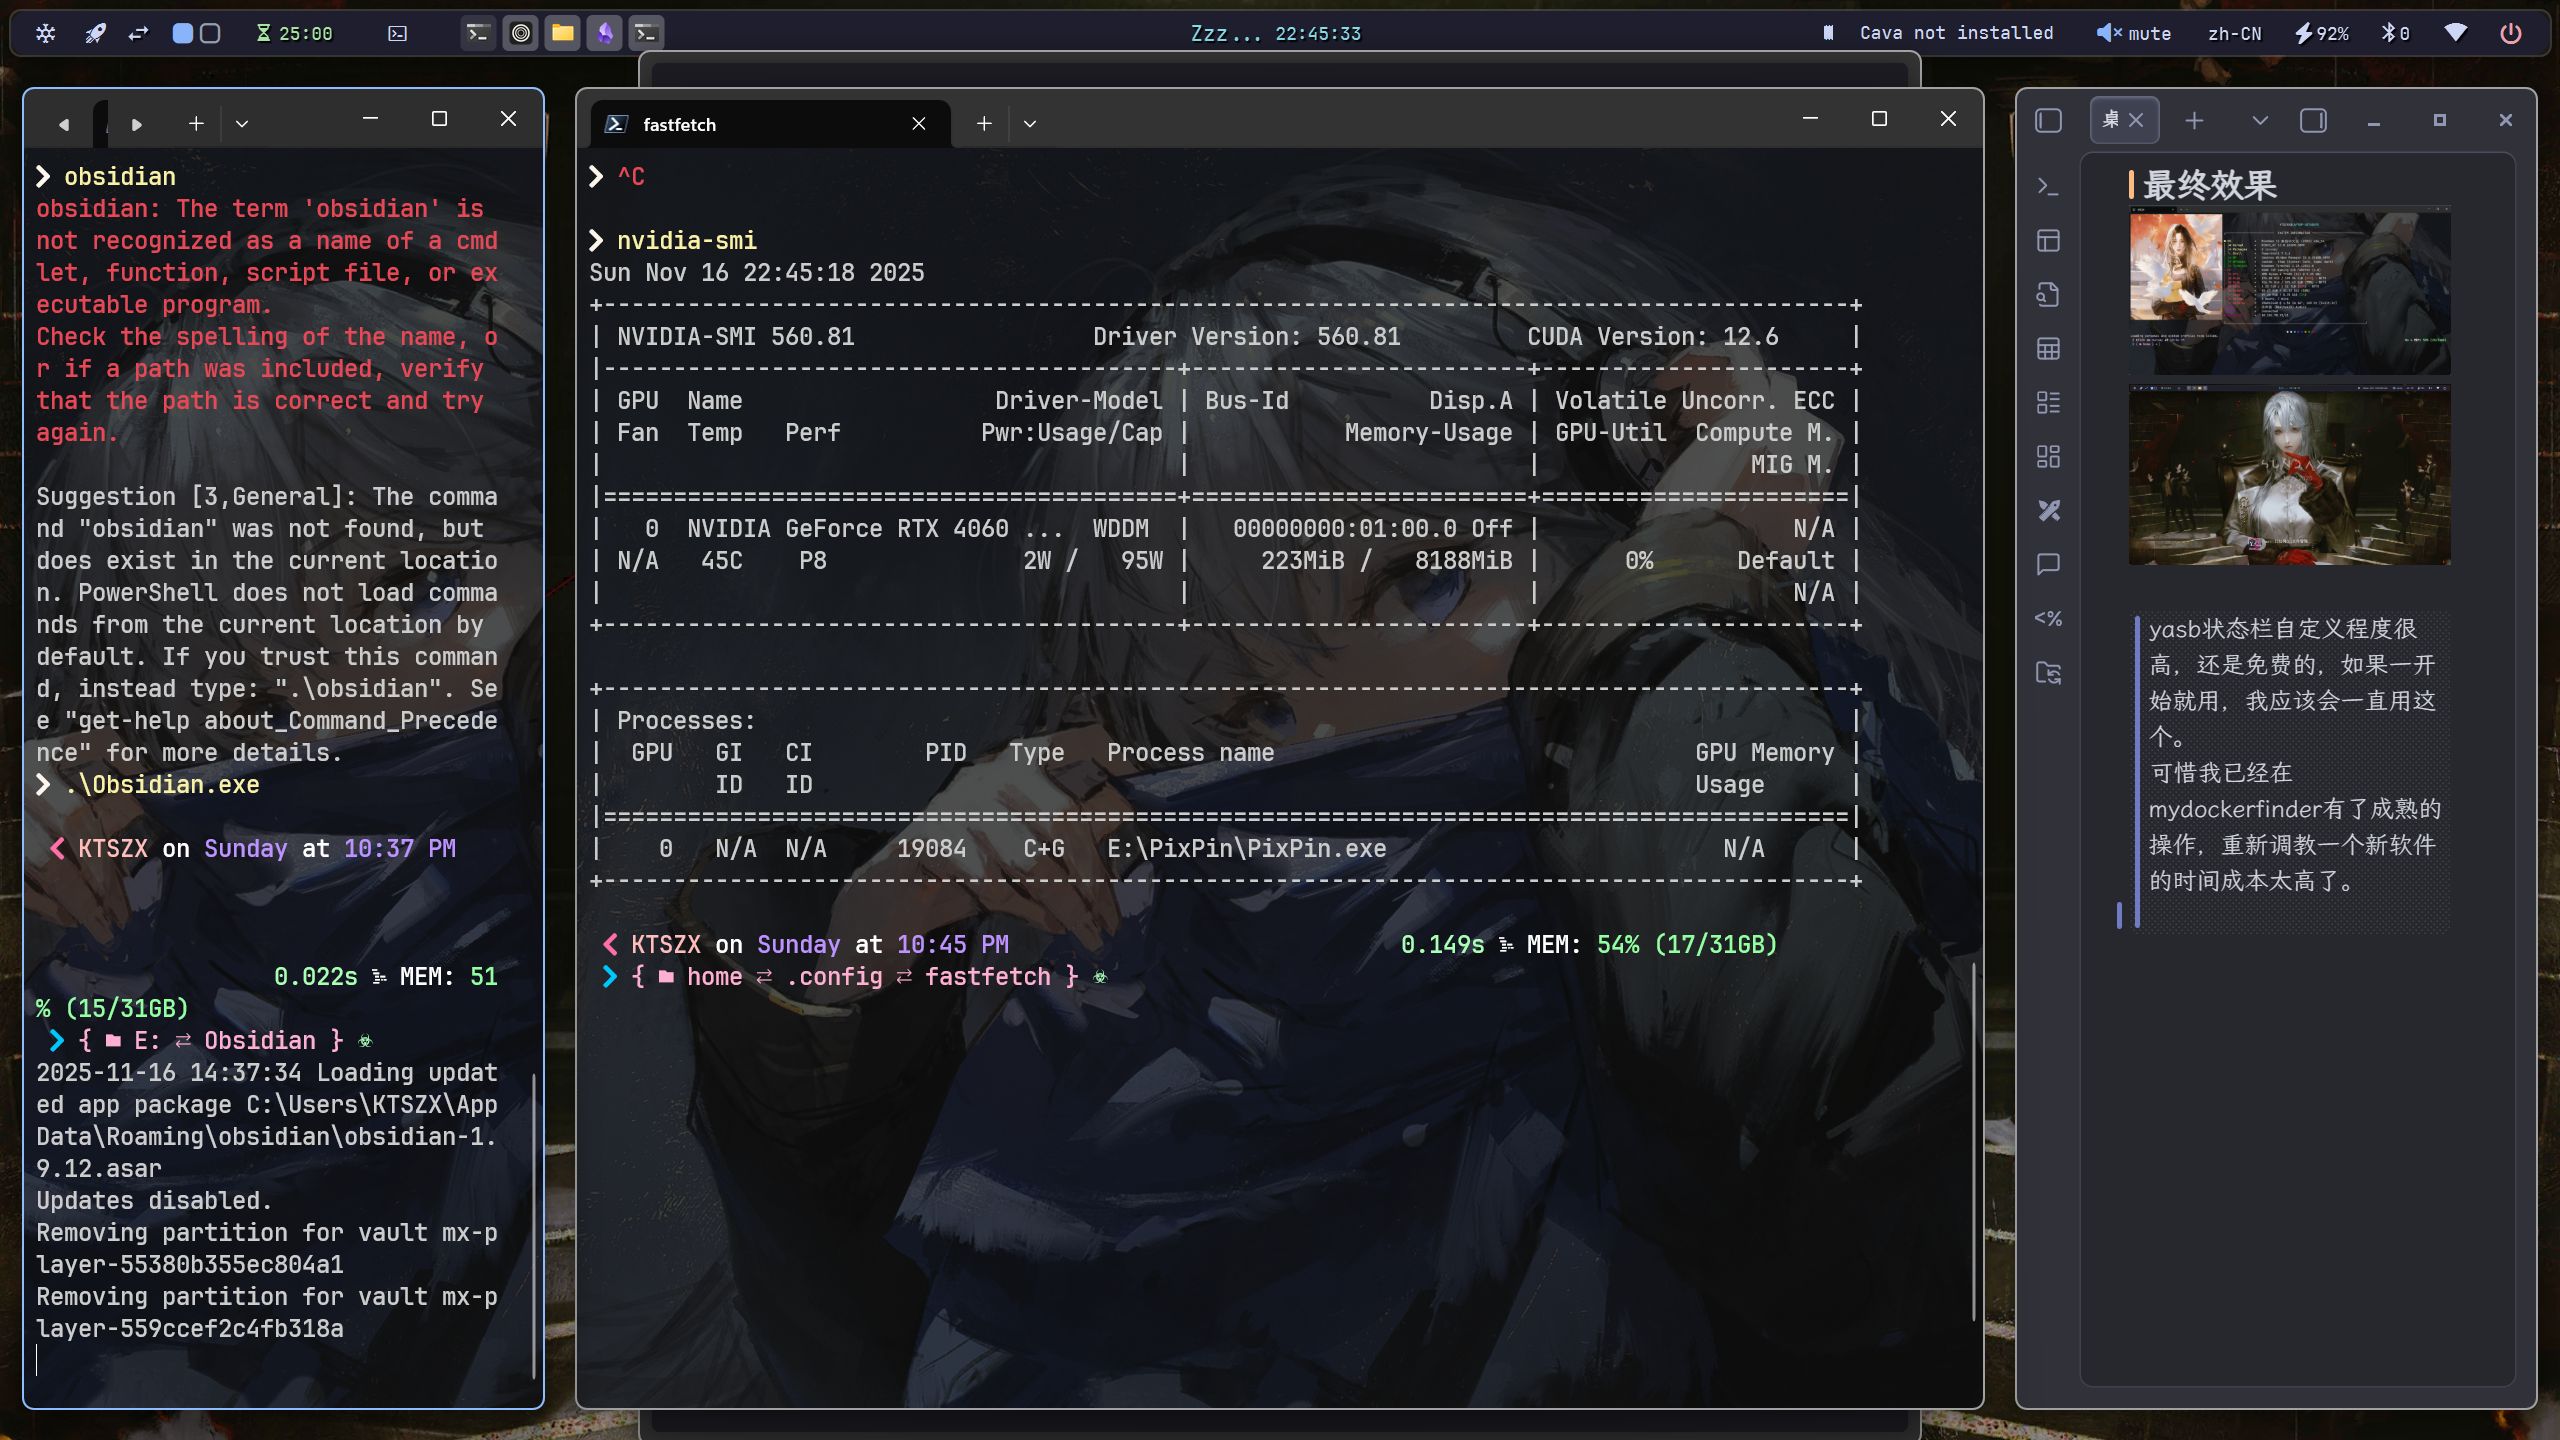Expand the Obsidian tab list chevron

pos(2259,120)
